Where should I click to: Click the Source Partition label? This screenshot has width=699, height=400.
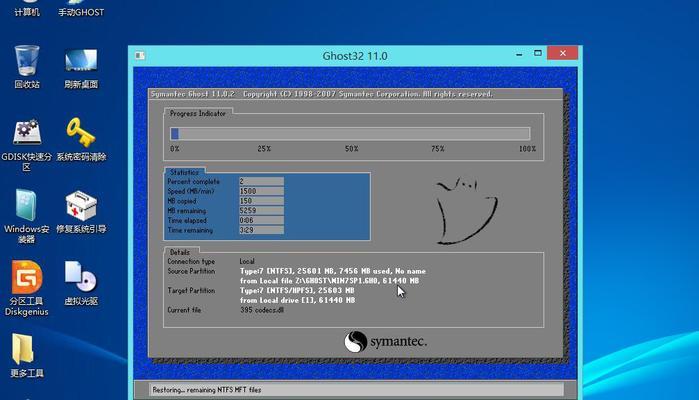click(191, 271)
